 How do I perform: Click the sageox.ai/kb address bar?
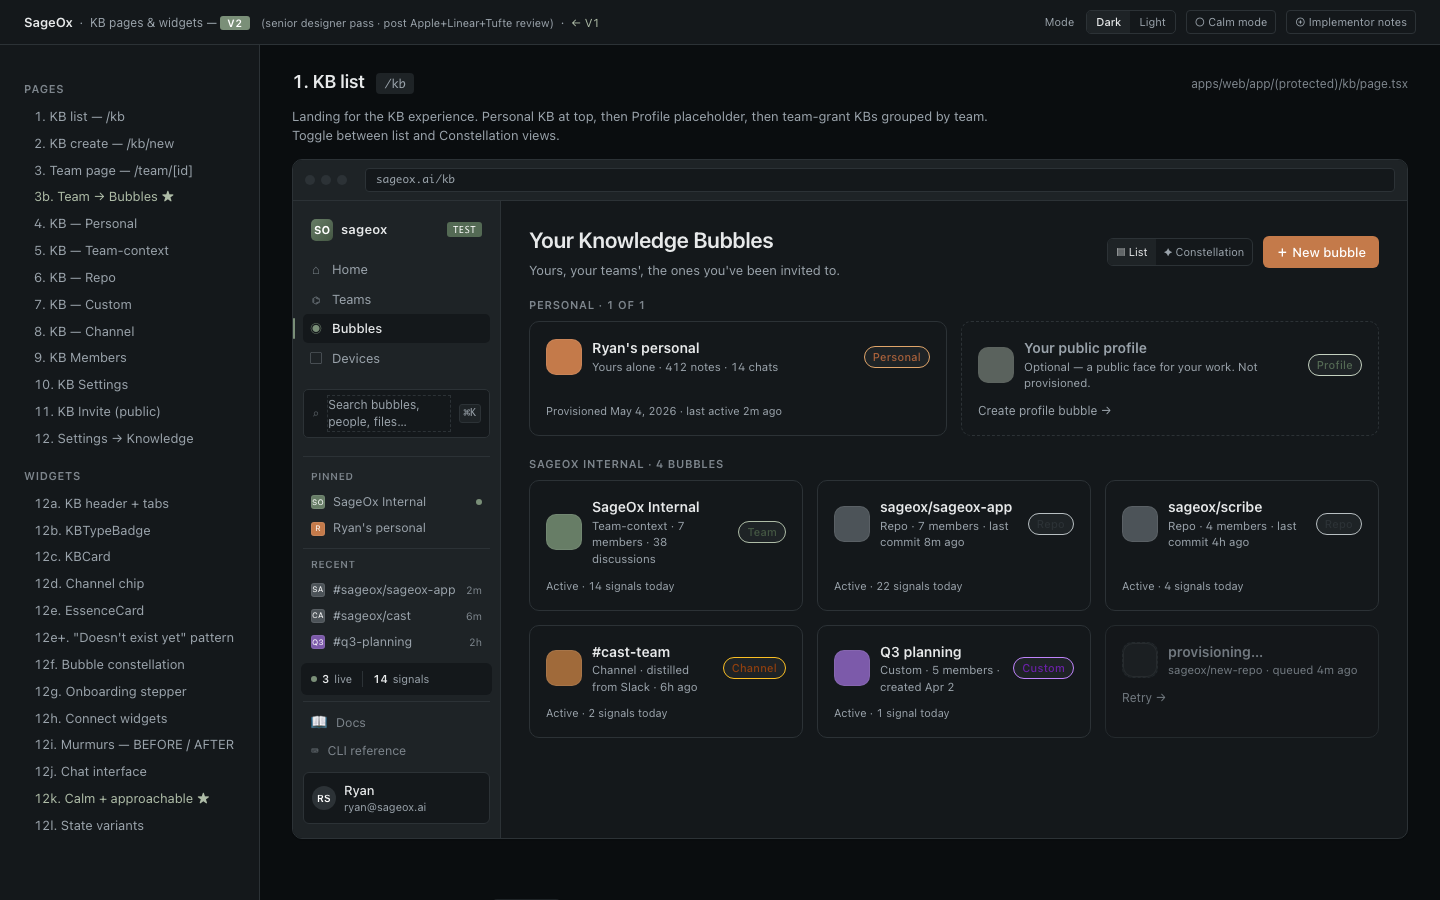(880, 180)
